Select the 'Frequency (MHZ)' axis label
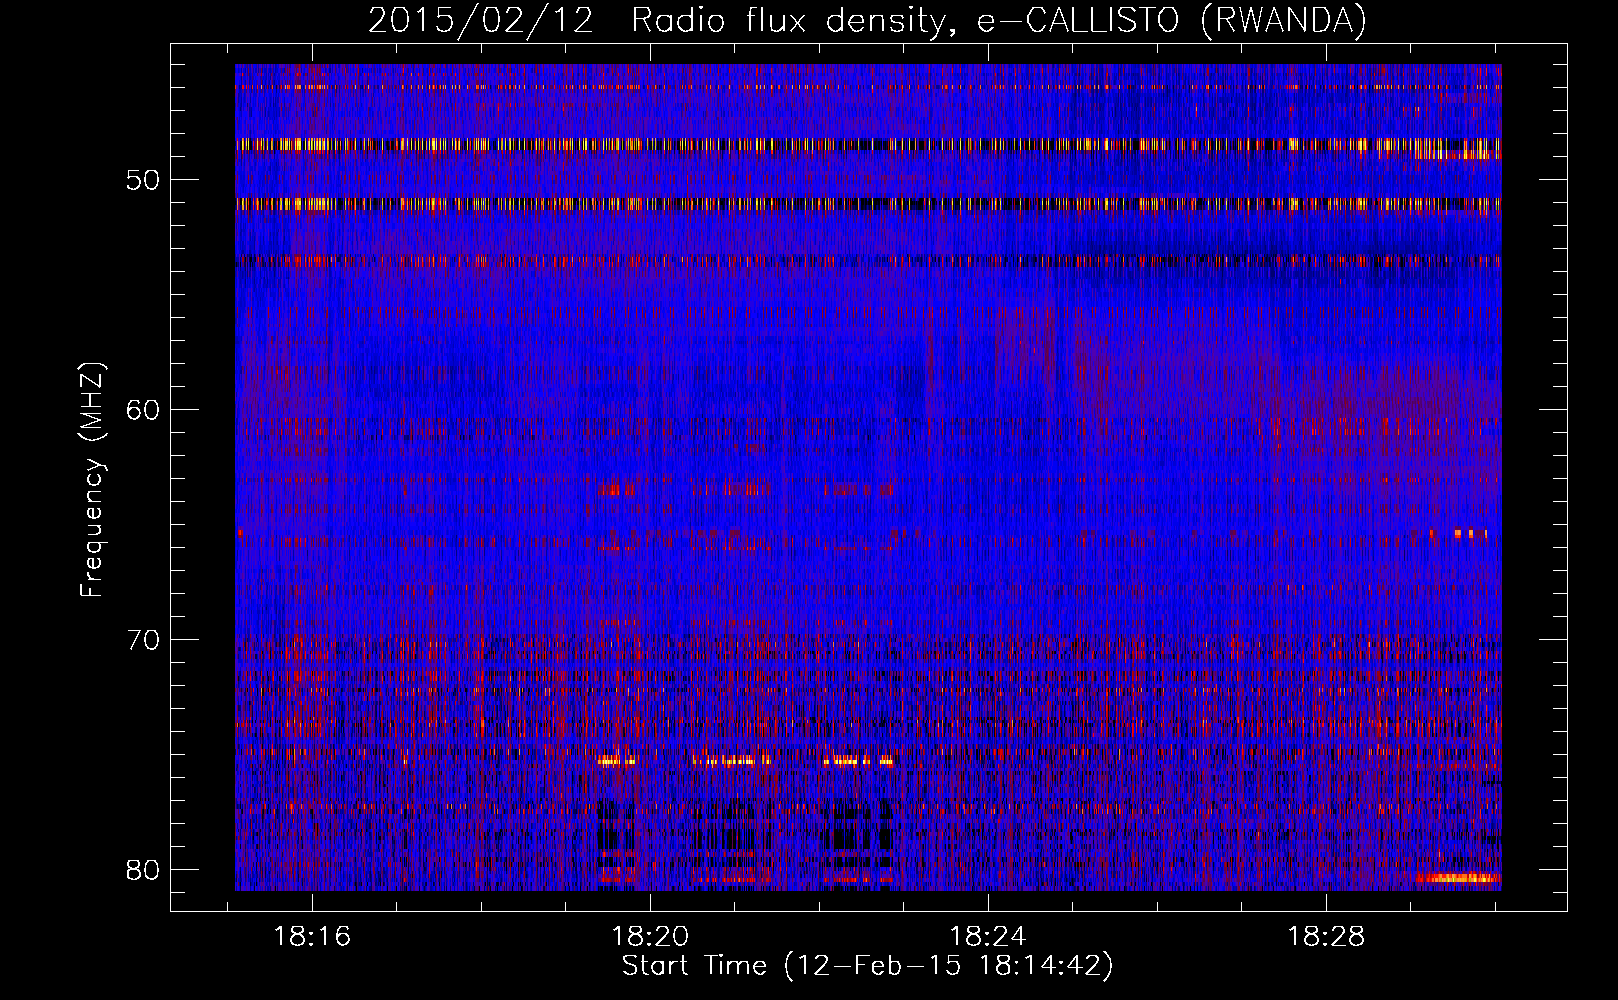Image resolution: width=1618 pixels, height=1000 pixels. (x=92, y=480)
